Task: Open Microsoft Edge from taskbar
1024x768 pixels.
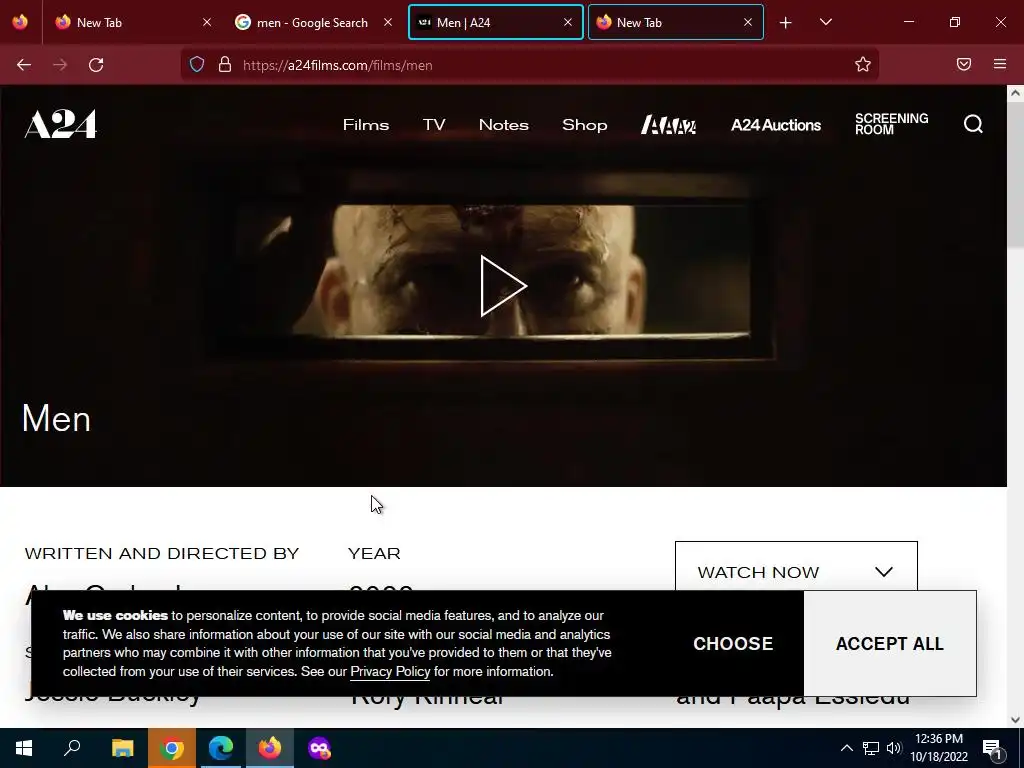Action: (x=221, y=748)
